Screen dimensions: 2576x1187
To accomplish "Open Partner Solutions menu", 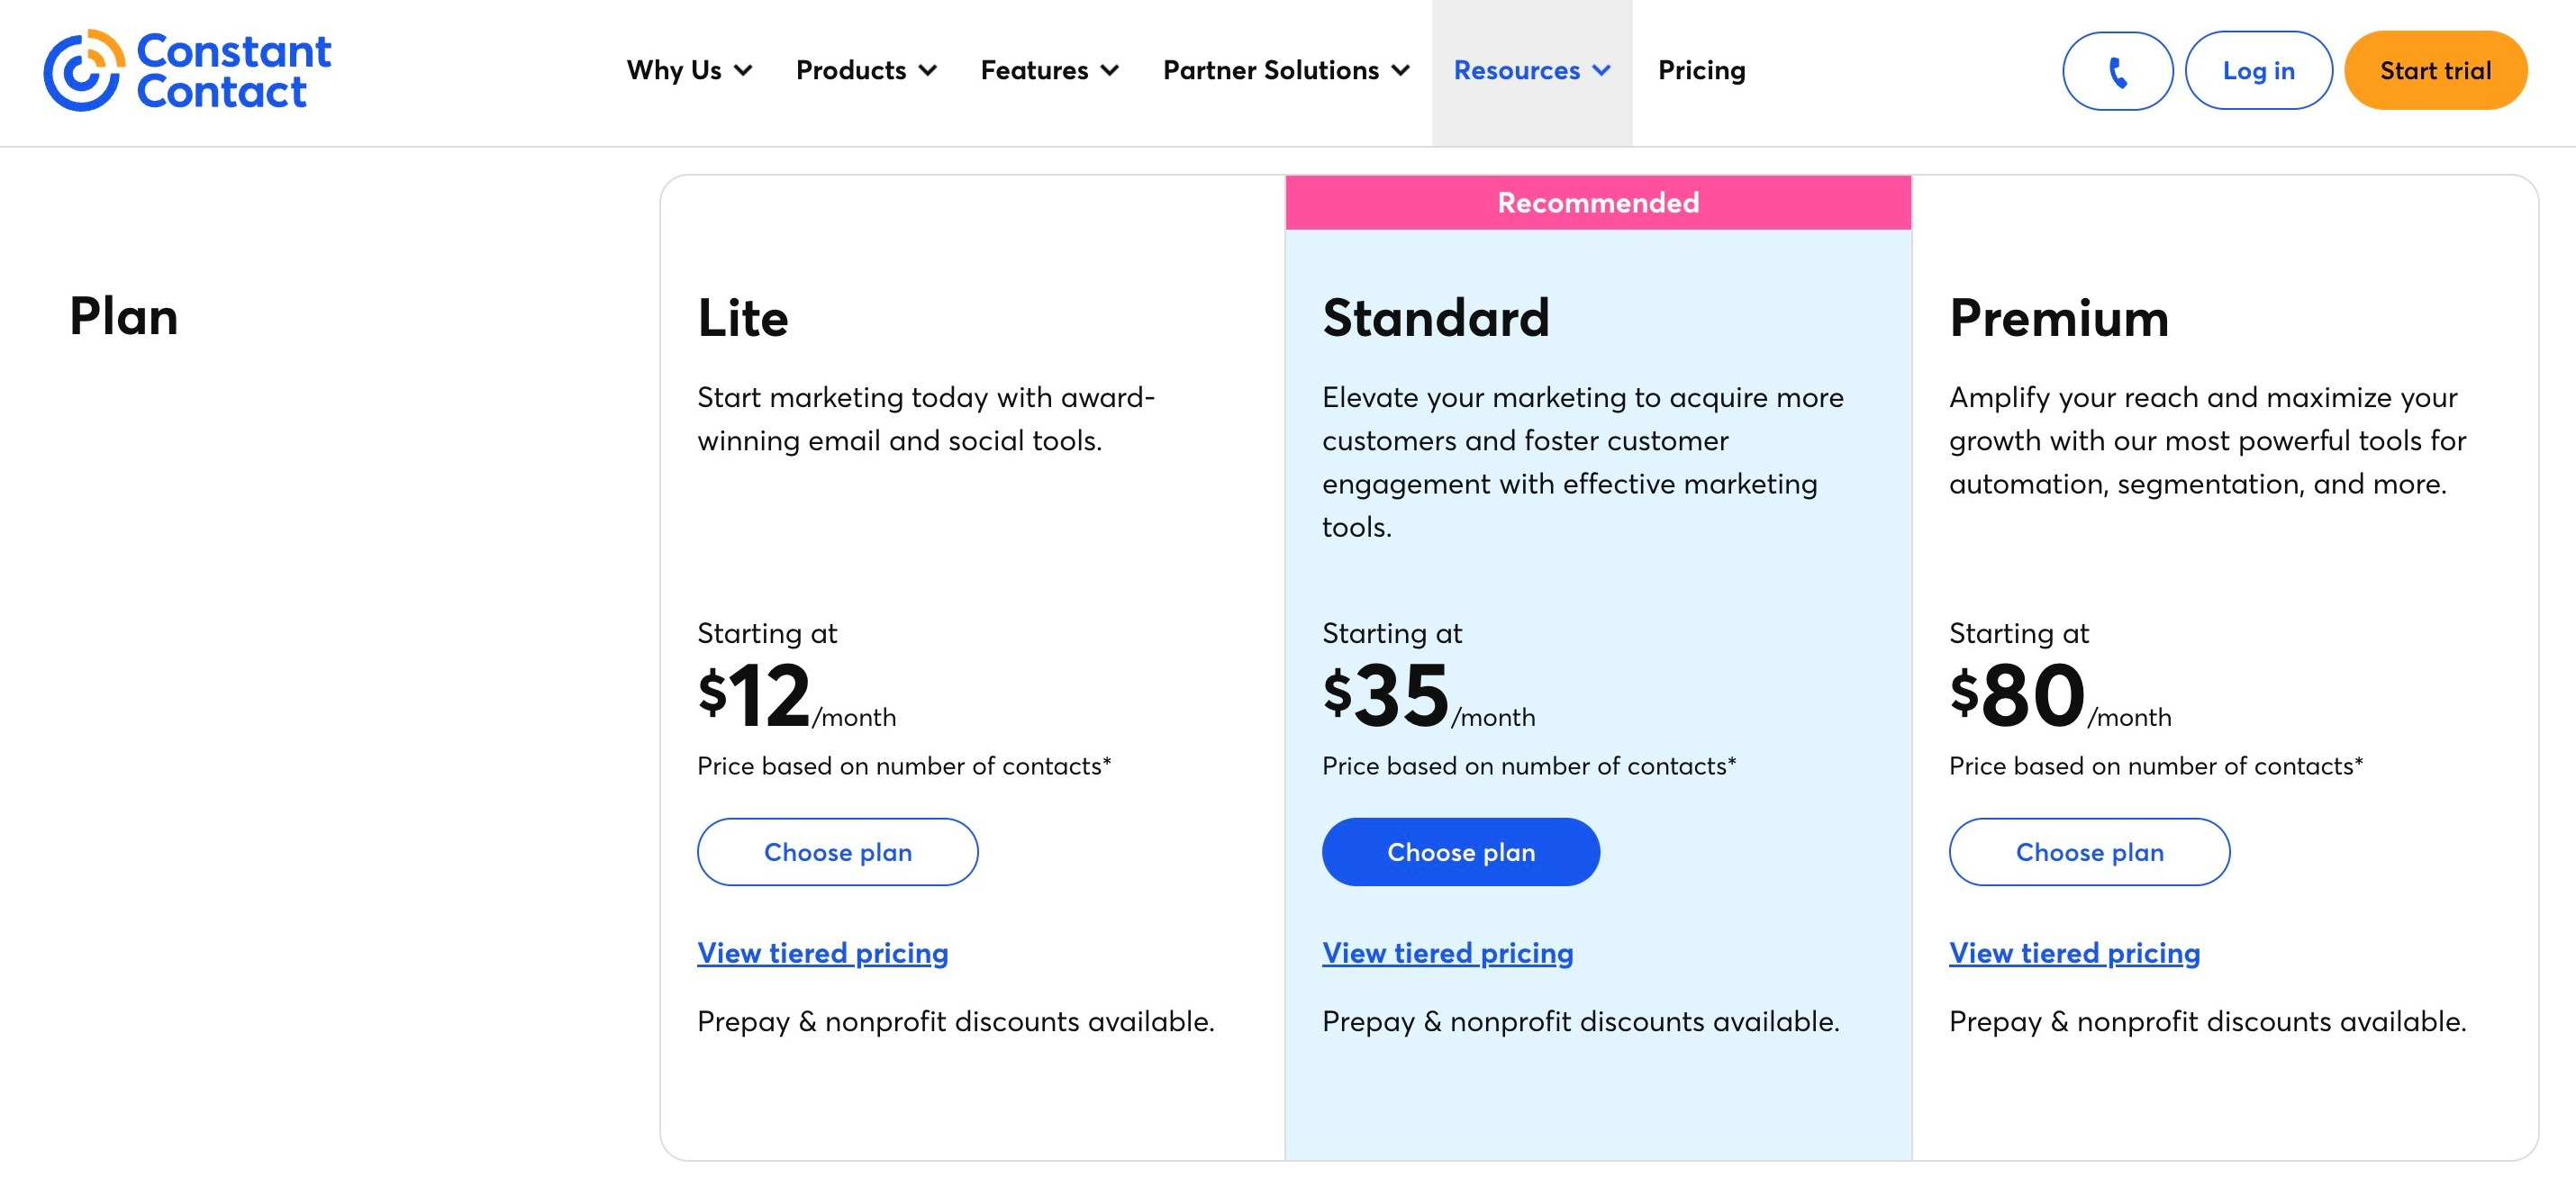I will (1286, 71).
